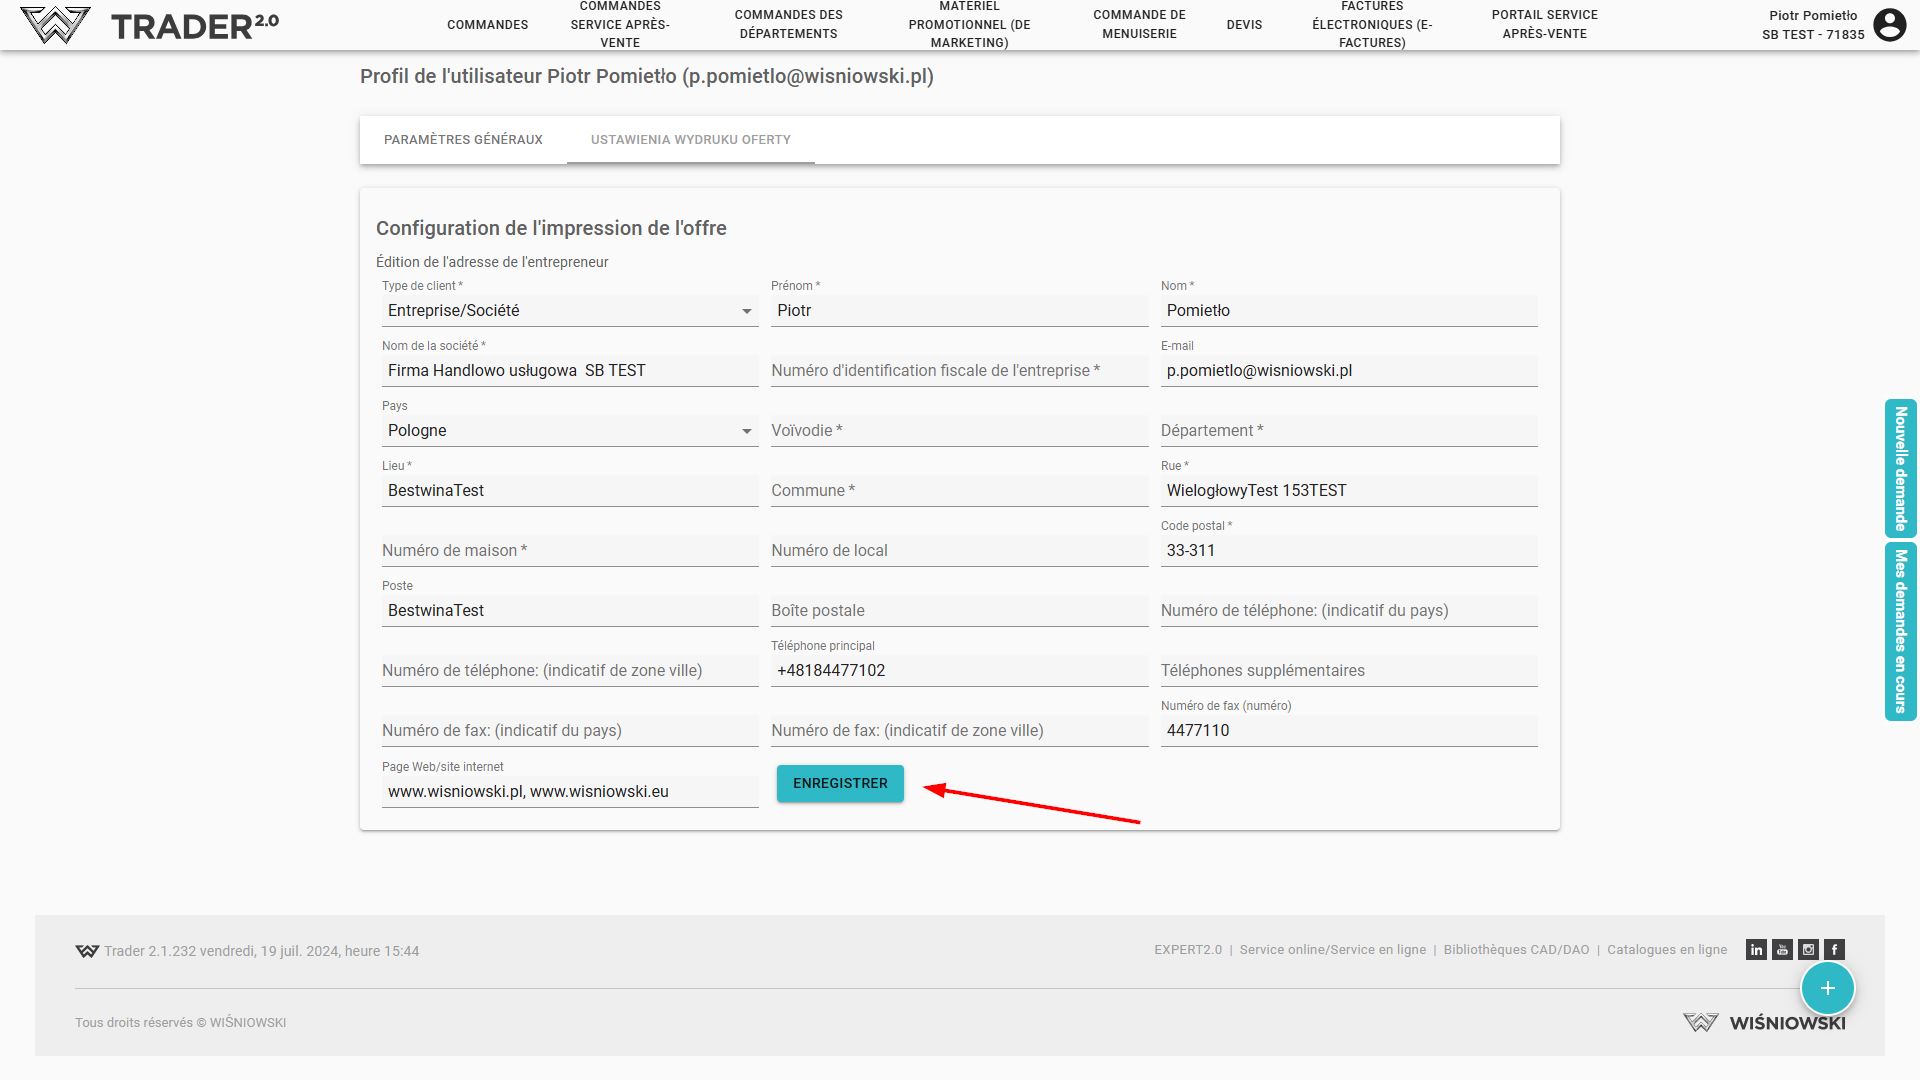Open the Devis menu item

coord(1244,25)
